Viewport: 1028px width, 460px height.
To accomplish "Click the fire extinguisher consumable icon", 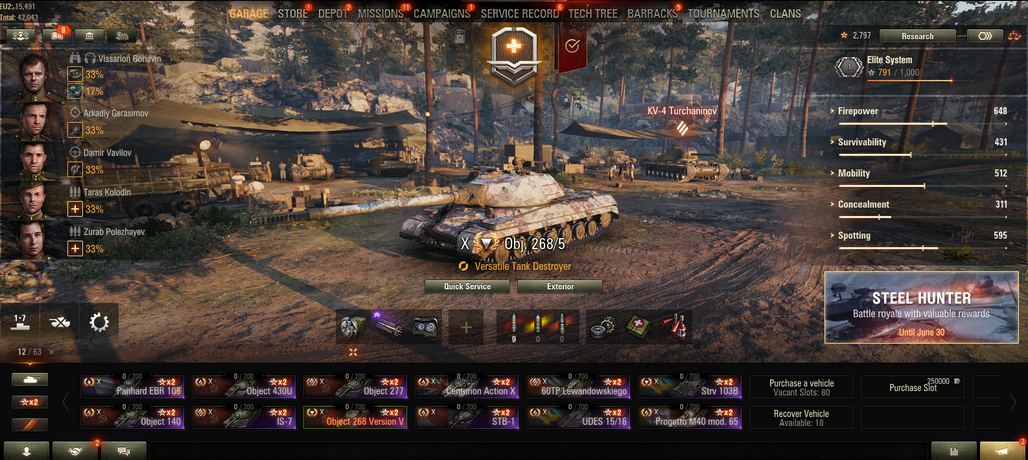I will click(674, 327).
